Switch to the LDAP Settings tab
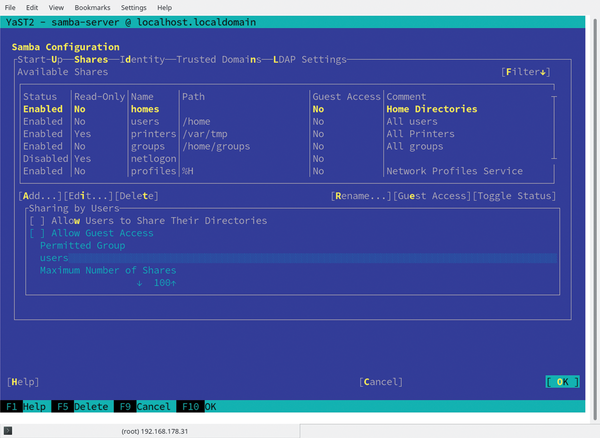The width and height of the screenshot is (600, 438). tap(310, 60)
